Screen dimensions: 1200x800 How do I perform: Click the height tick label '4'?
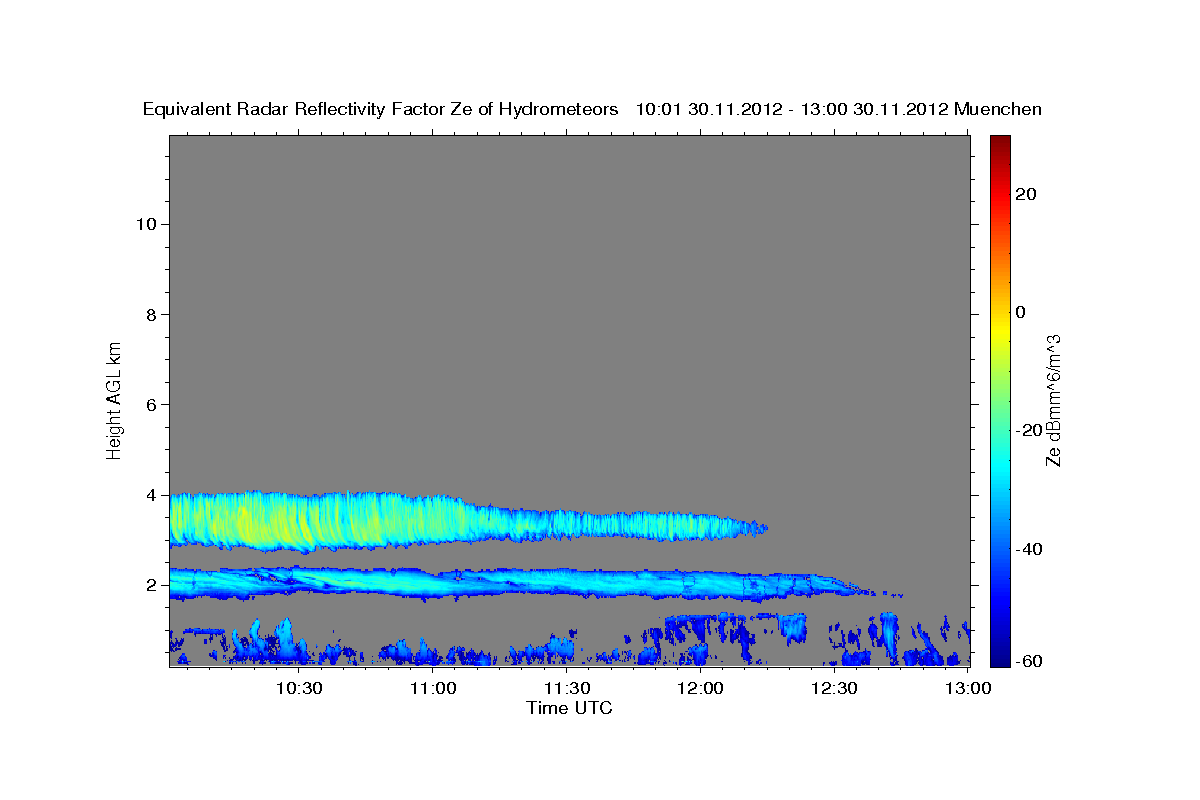tap(151, 495)
